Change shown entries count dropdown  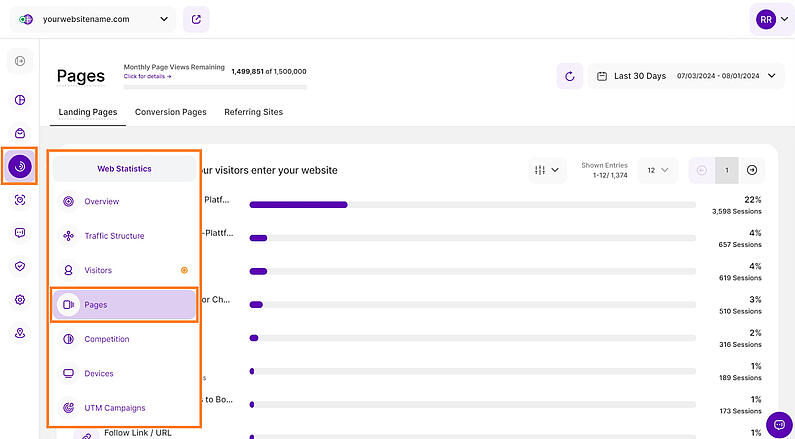point(657,170)
